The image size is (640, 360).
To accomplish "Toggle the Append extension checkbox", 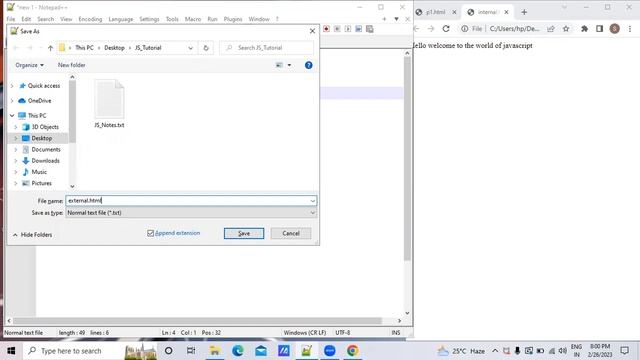I will click(150, 233).
